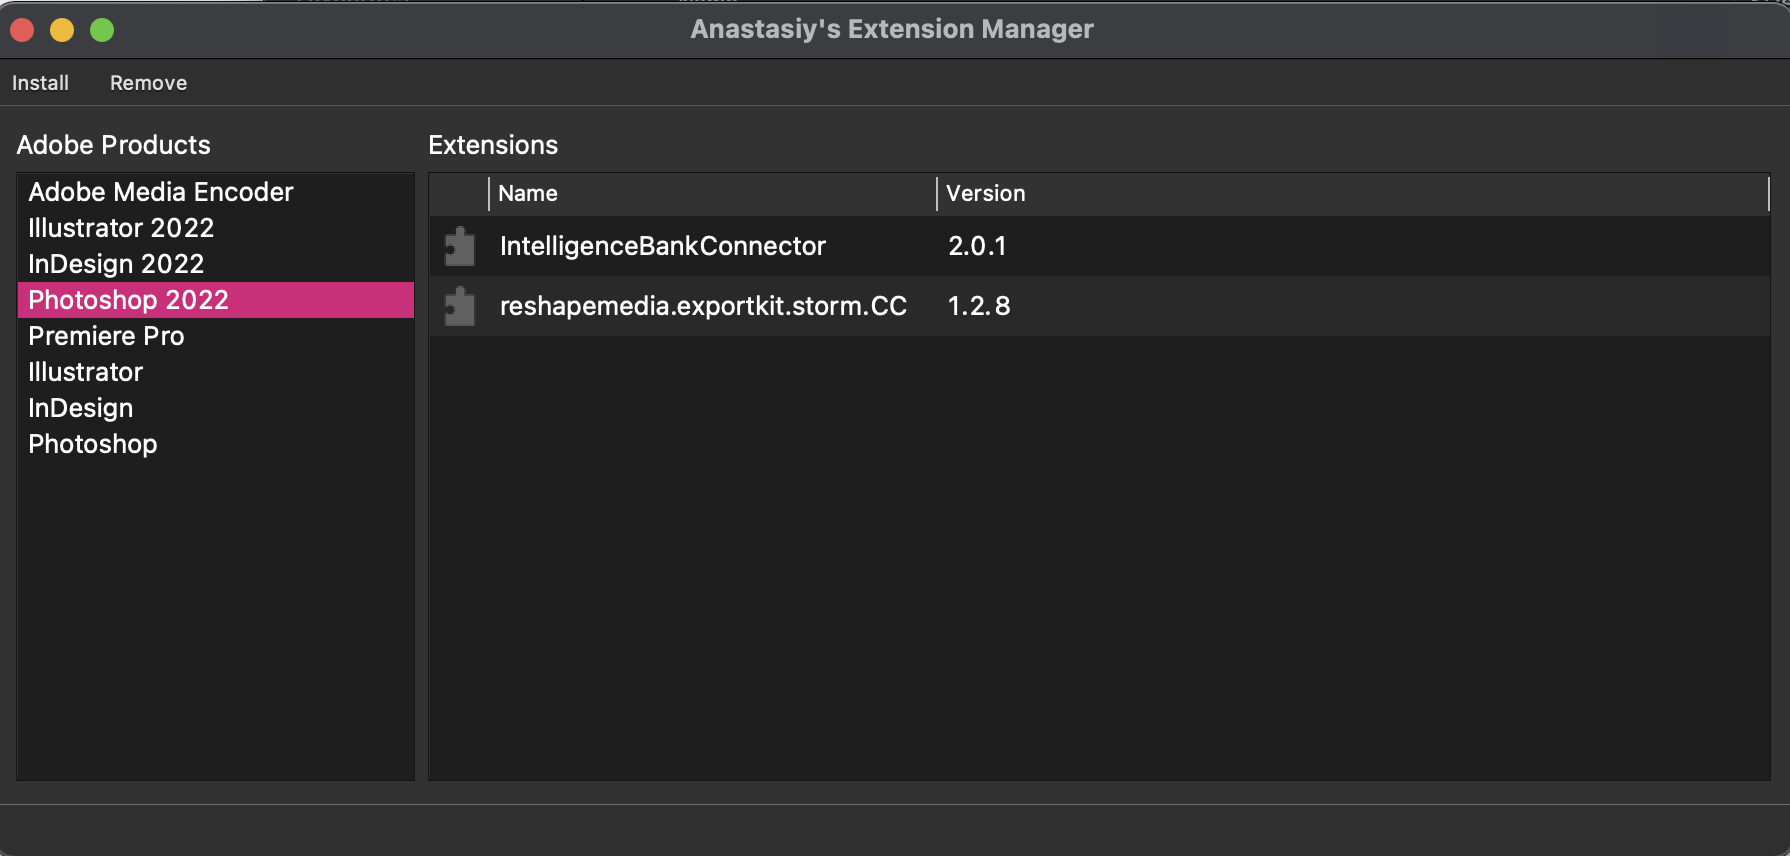Screen dimensions: 1790x856
Task: Maximize the window with green button
Action: tap(102, 30)
